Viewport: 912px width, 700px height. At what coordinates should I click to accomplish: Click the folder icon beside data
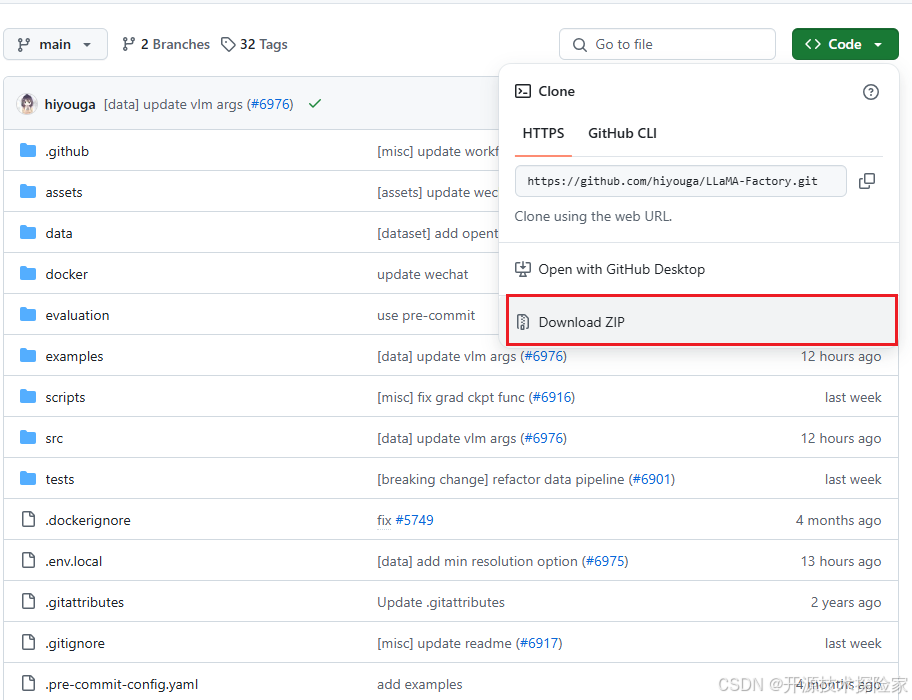tap(28, 233)
